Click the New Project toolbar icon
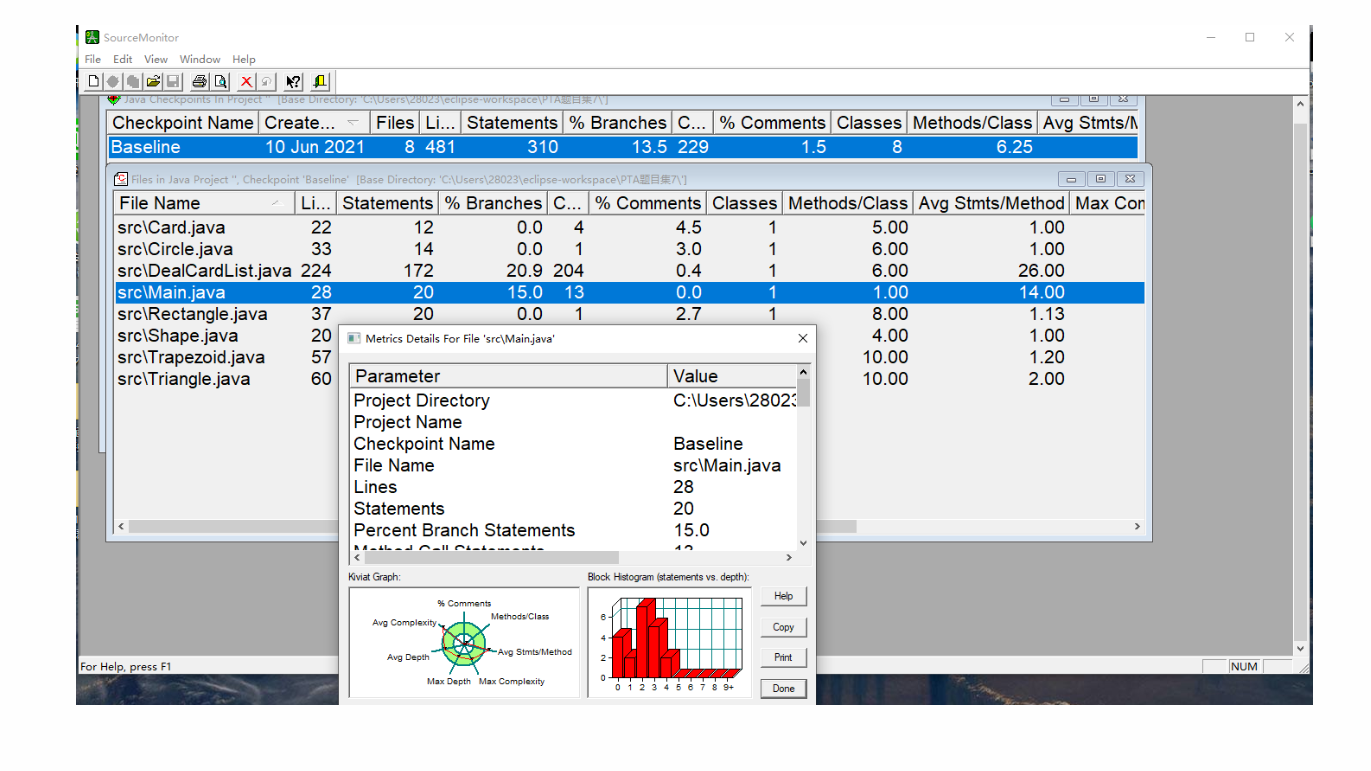 93,81
